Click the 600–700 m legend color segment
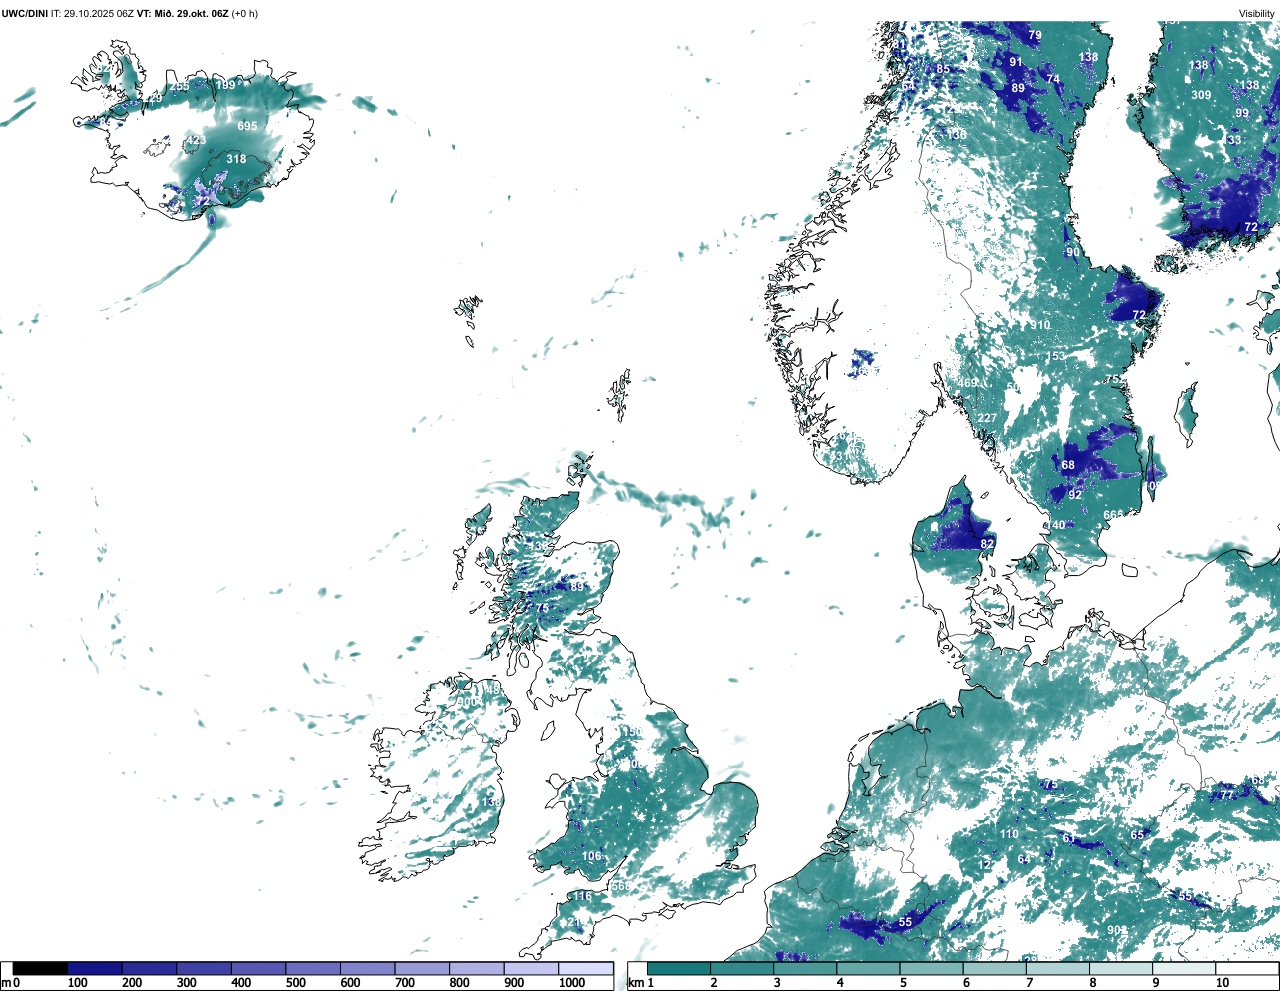Screen dimensions: 1280x991 point(368,968)
